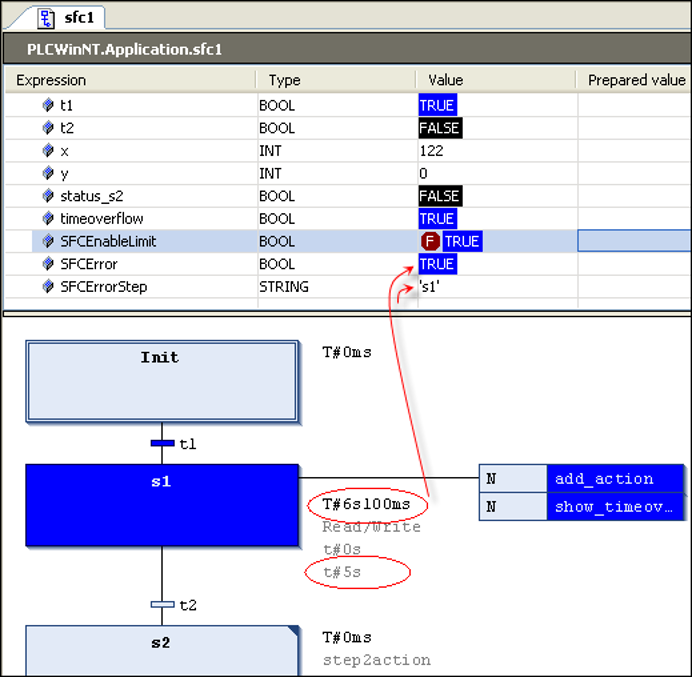
Task: Select the x variable value 122
Action: click(432, 151)
